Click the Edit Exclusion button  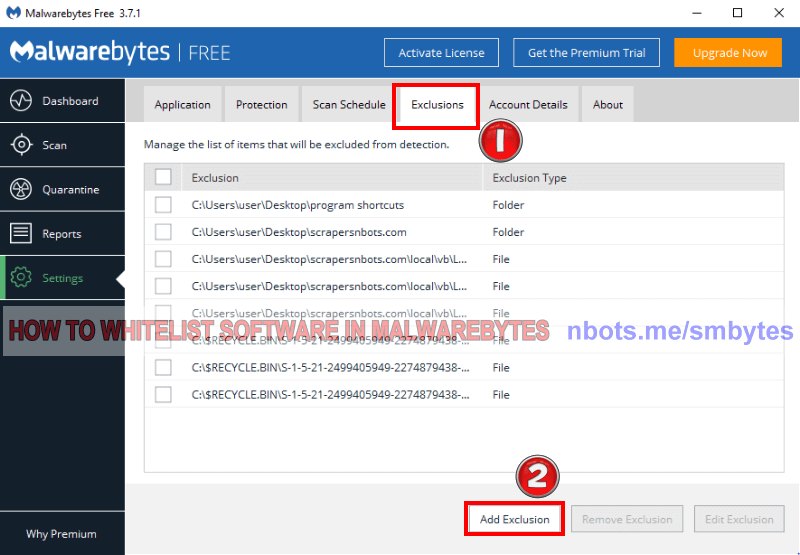coord(739,519)
